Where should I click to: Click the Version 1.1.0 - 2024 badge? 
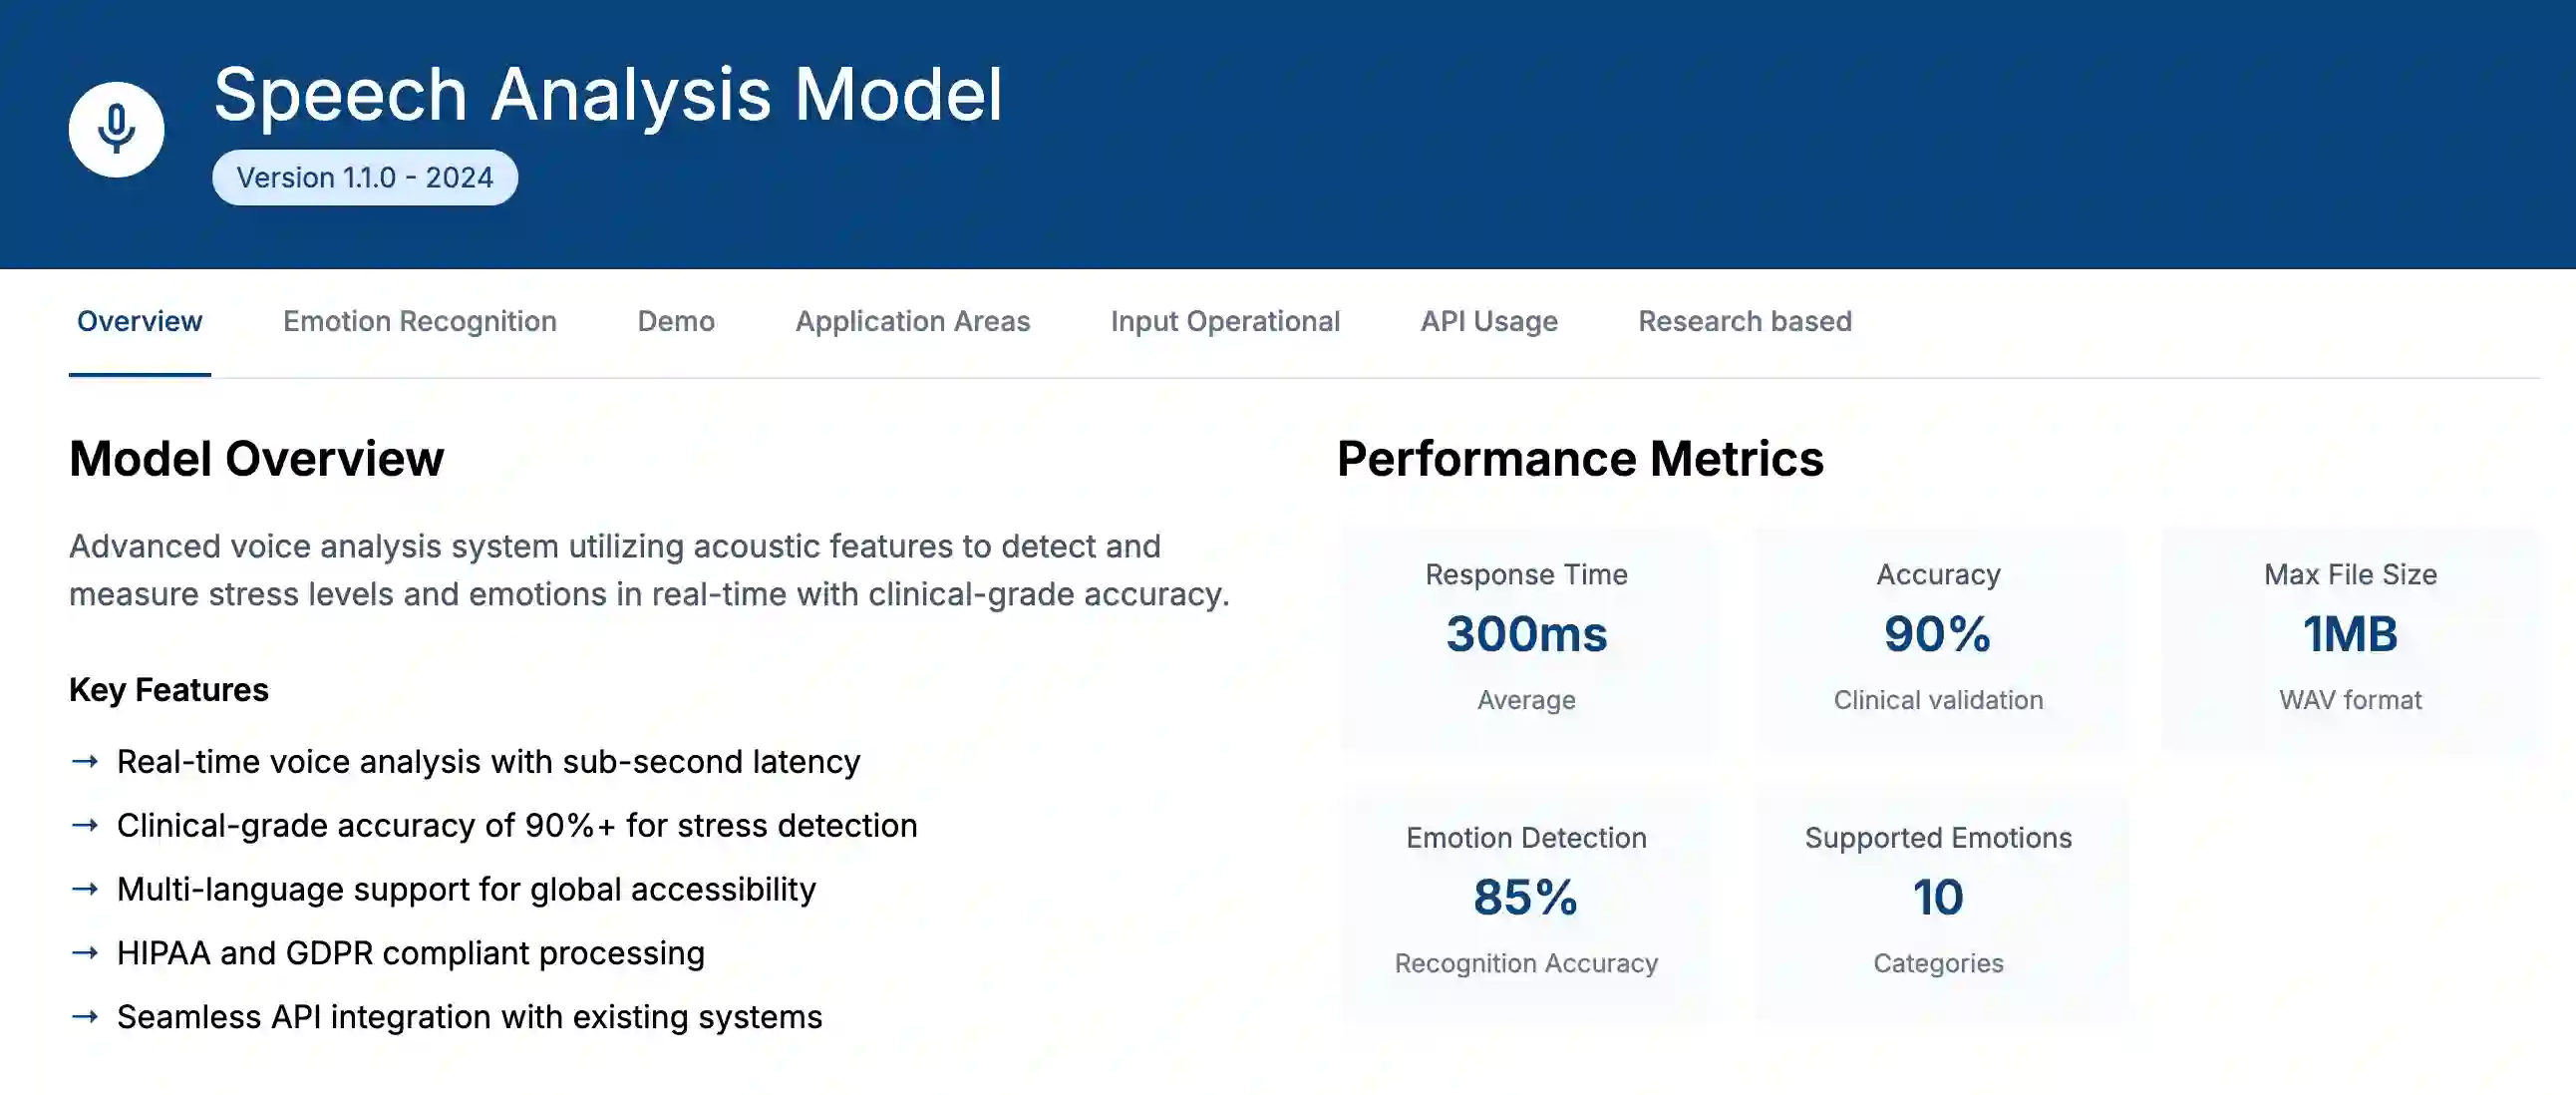365,177
